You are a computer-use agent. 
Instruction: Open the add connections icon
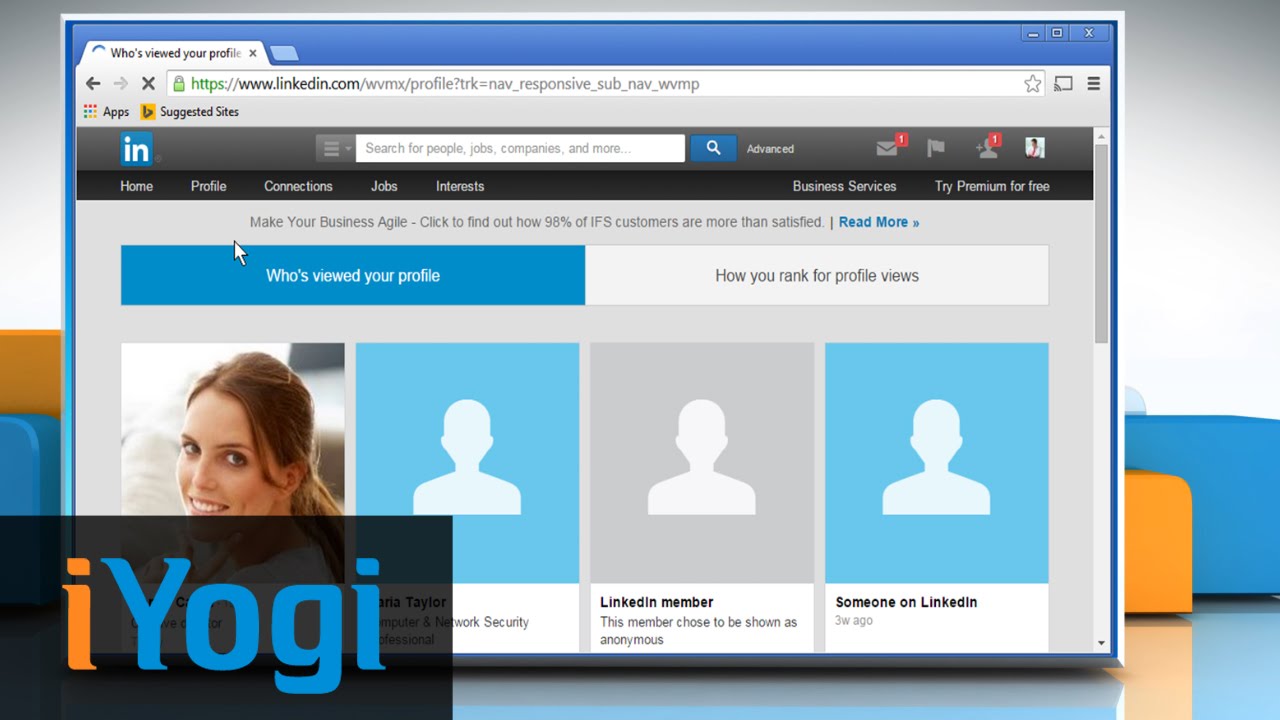[987, 148]
